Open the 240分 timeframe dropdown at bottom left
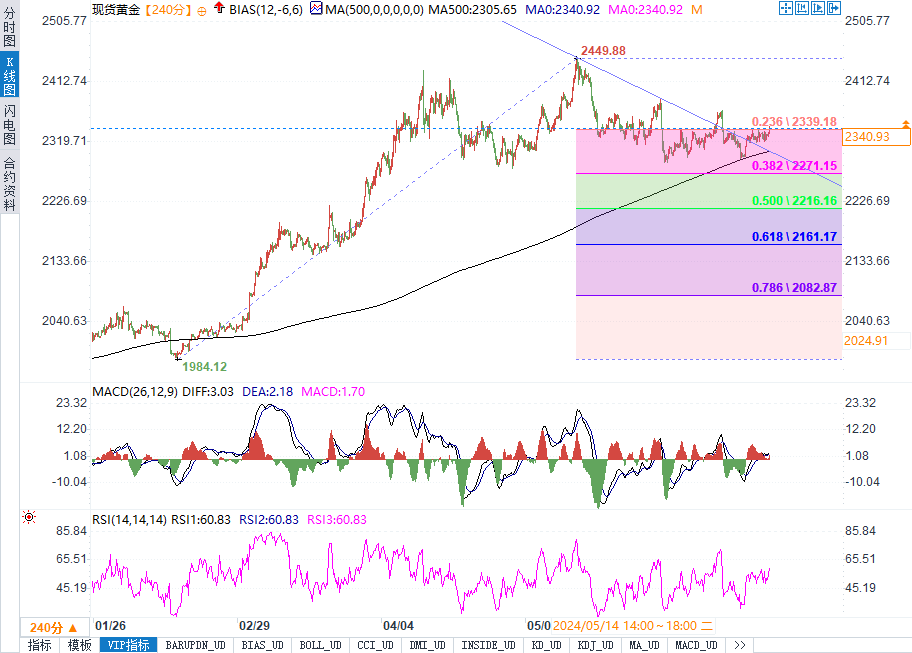Viewport: 912px width, 653px height. [45, 627]
